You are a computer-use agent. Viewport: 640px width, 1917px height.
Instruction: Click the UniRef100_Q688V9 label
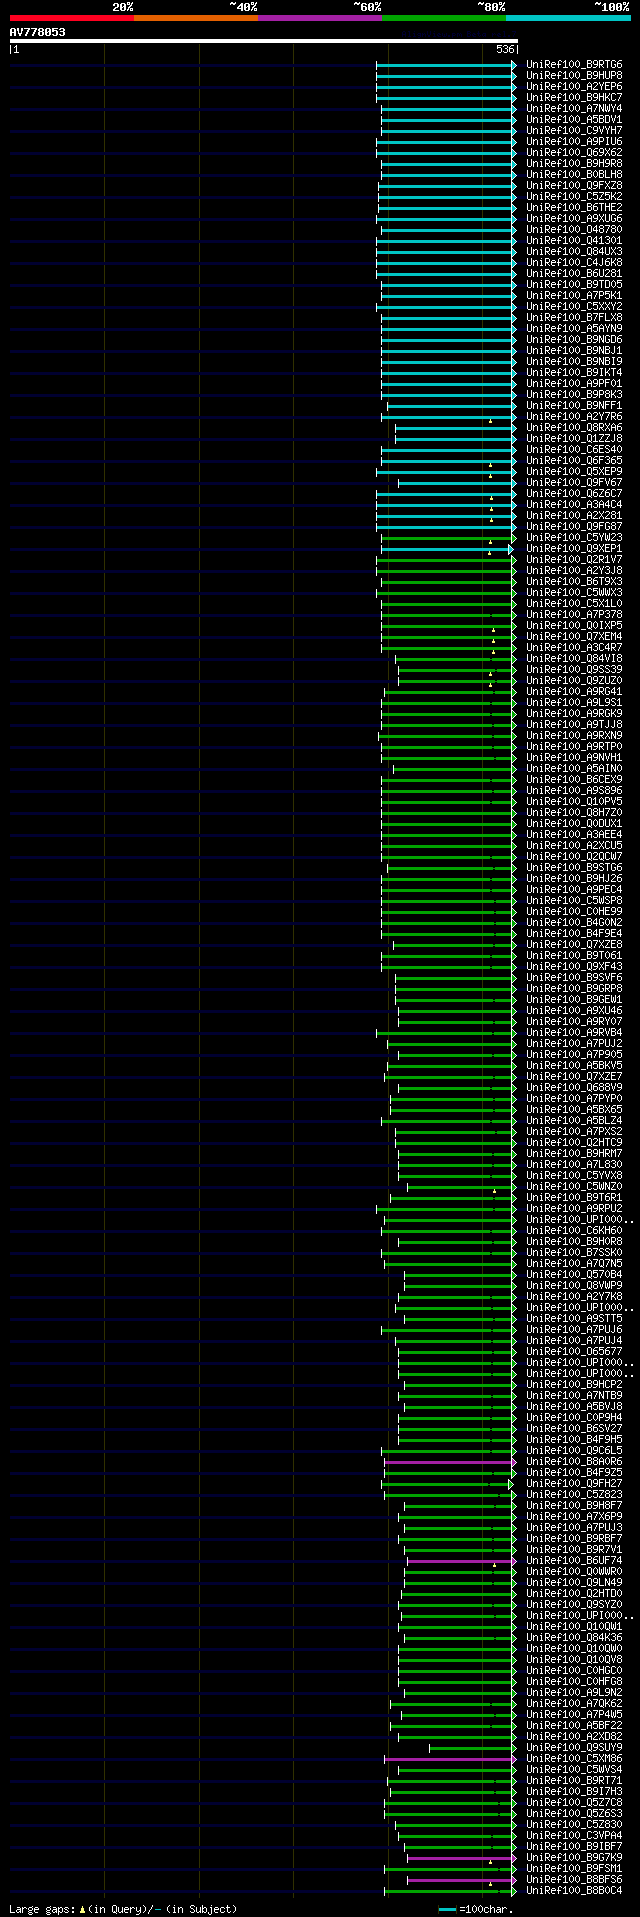coord(574,1088)
